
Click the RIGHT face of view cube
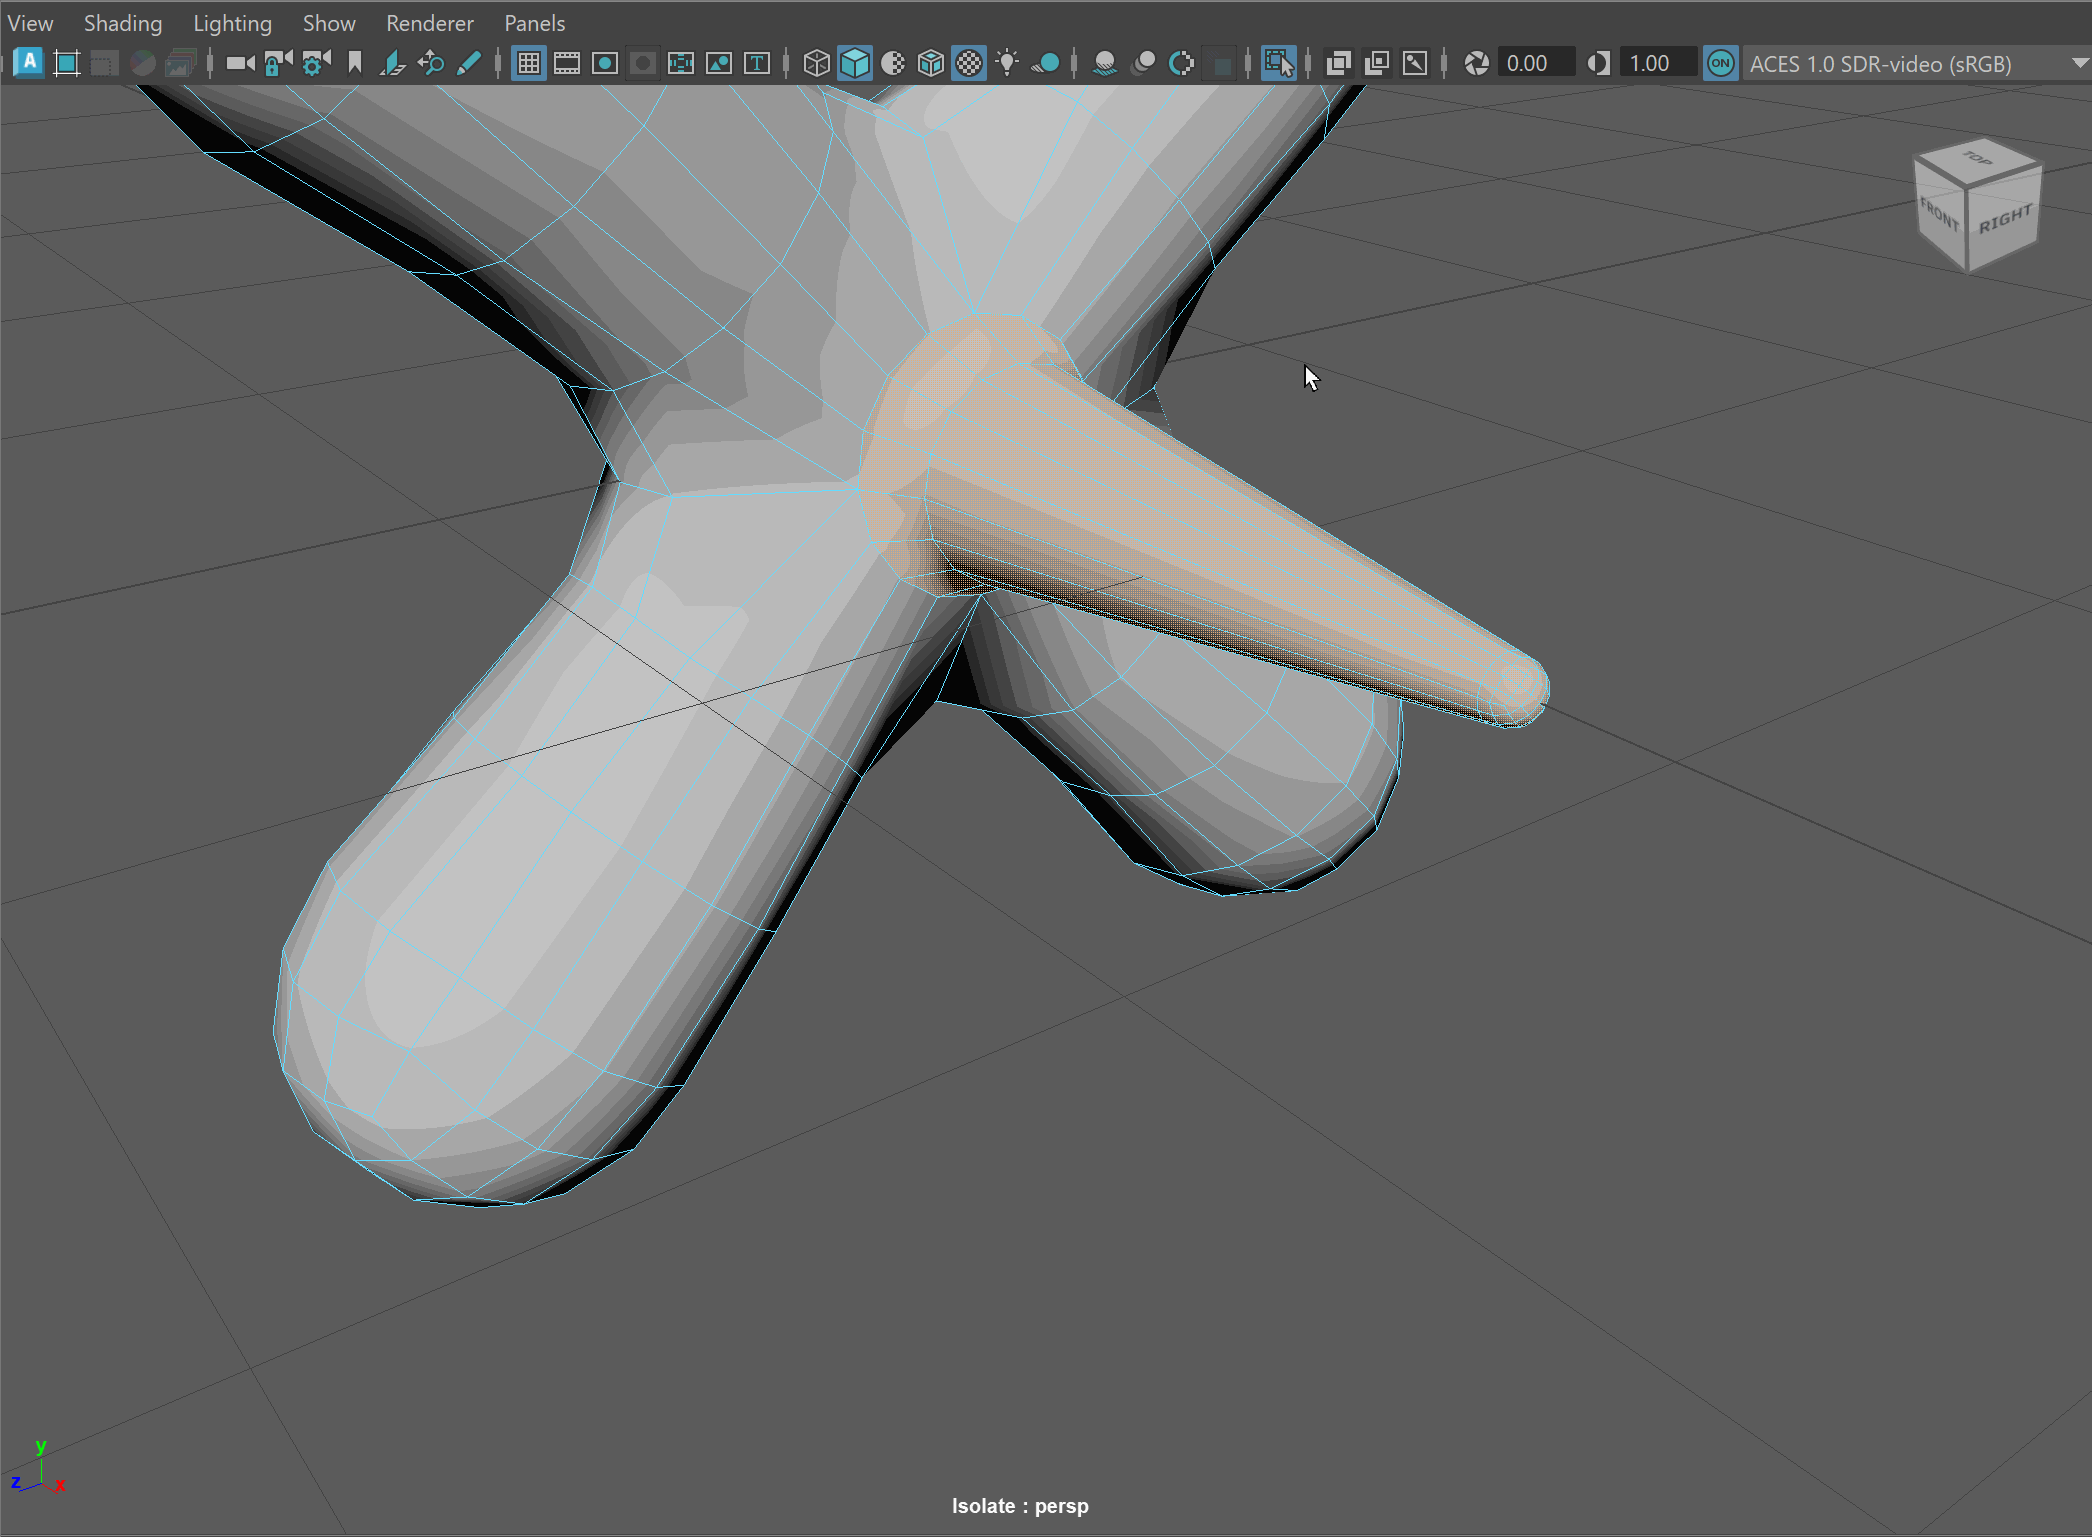(2004, 220)
